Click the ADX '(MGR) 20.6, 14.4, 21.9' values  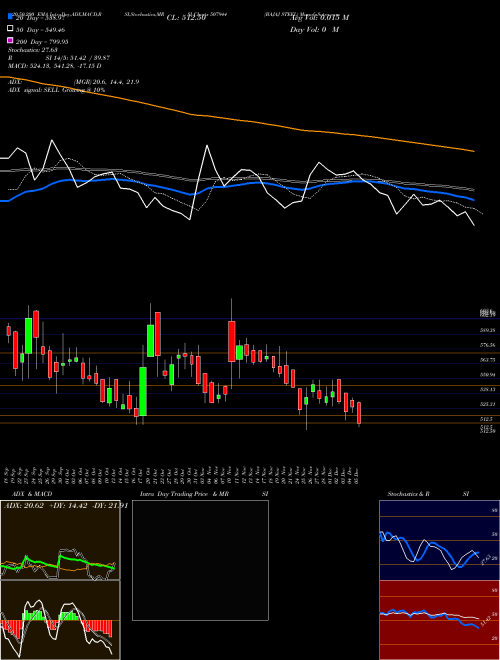[x=106, y=82]
